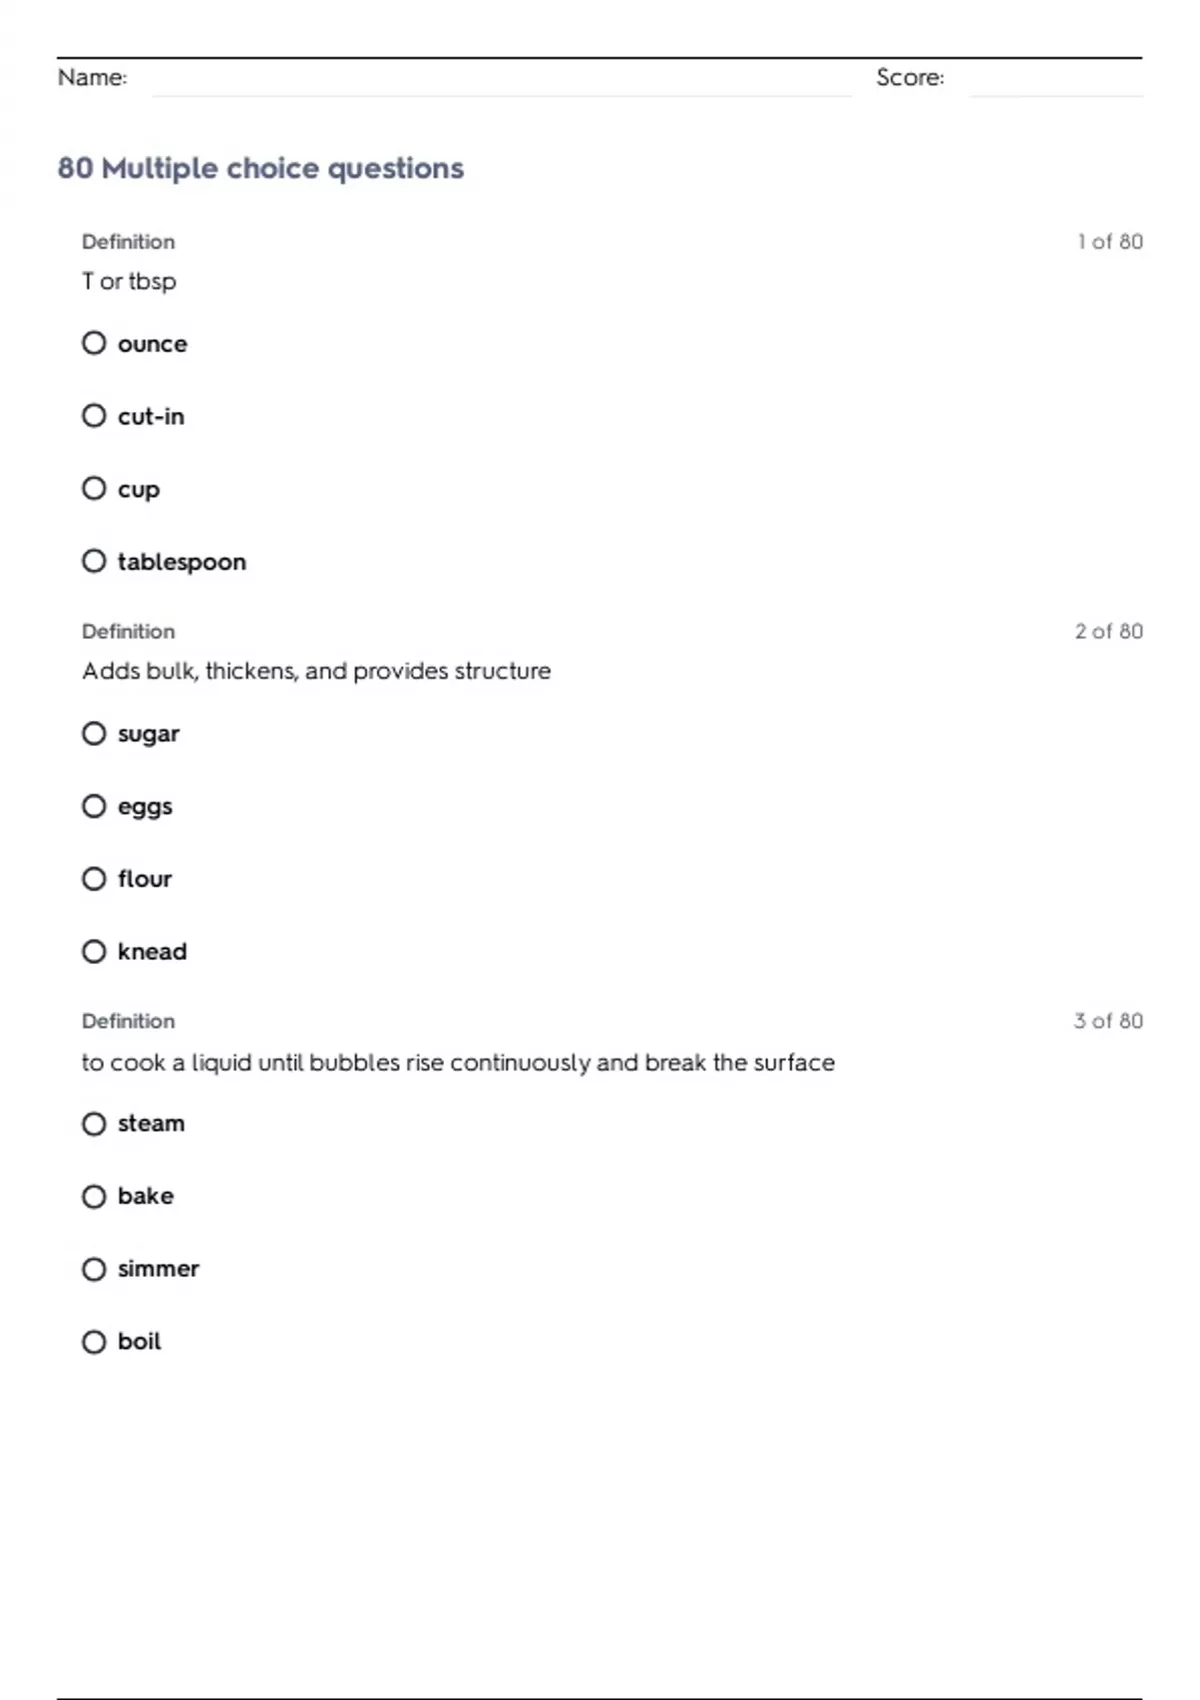Click the 'T or tbsp' definition text

coord(129,281)
